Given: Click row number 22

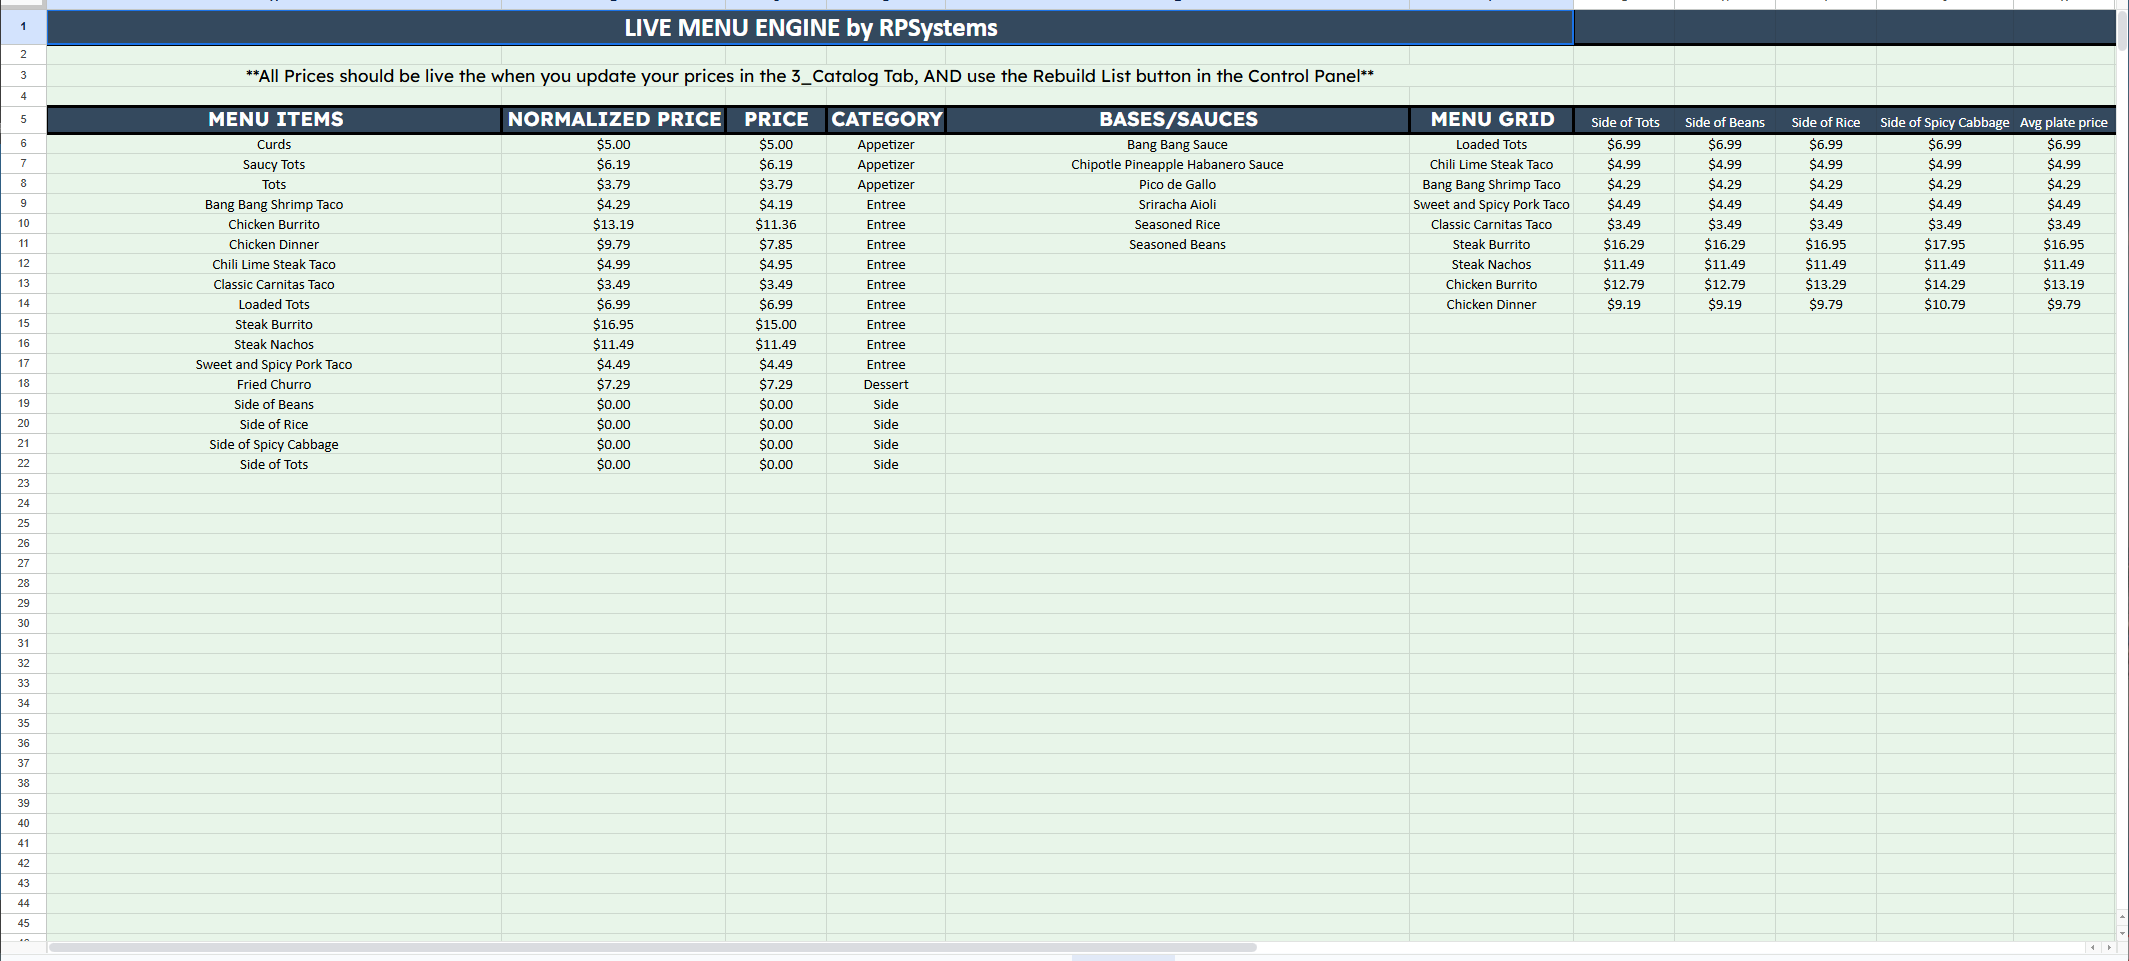Looking at the screenshot, I should (x=22, y=463).
